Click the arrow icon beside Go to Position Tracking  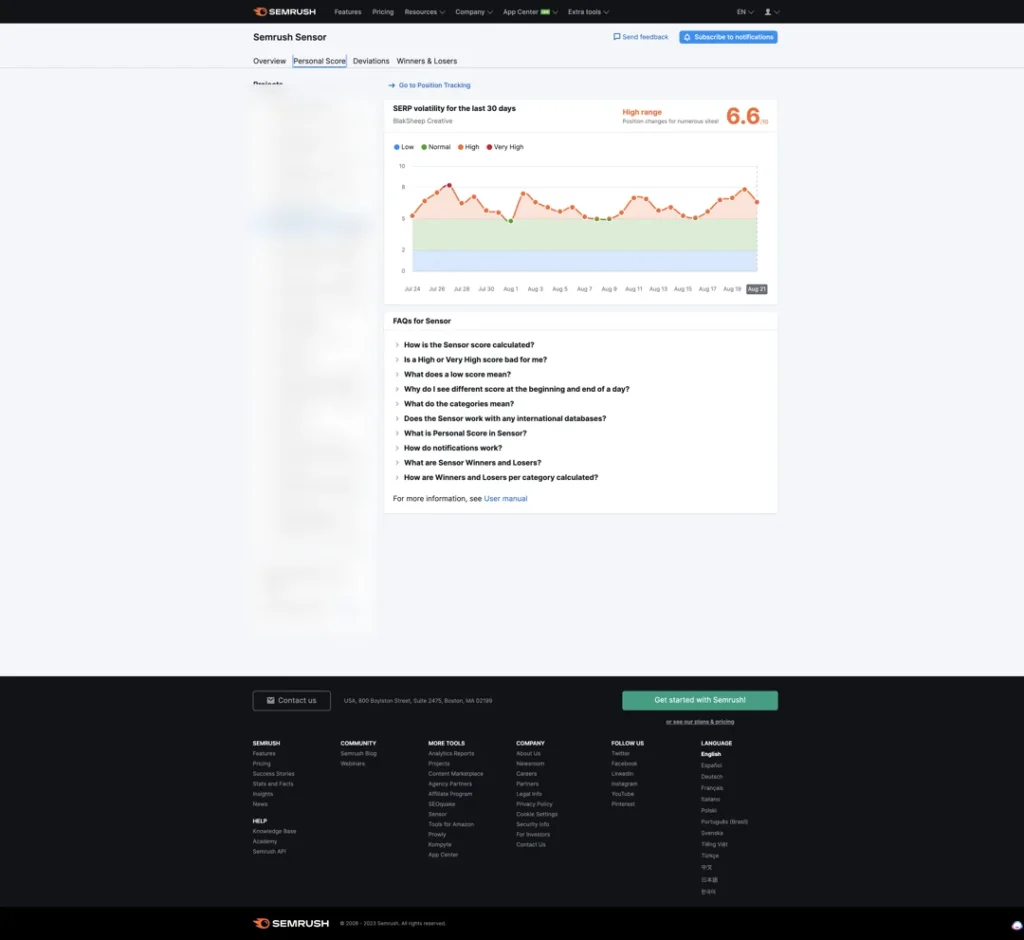tap(392, 85)
